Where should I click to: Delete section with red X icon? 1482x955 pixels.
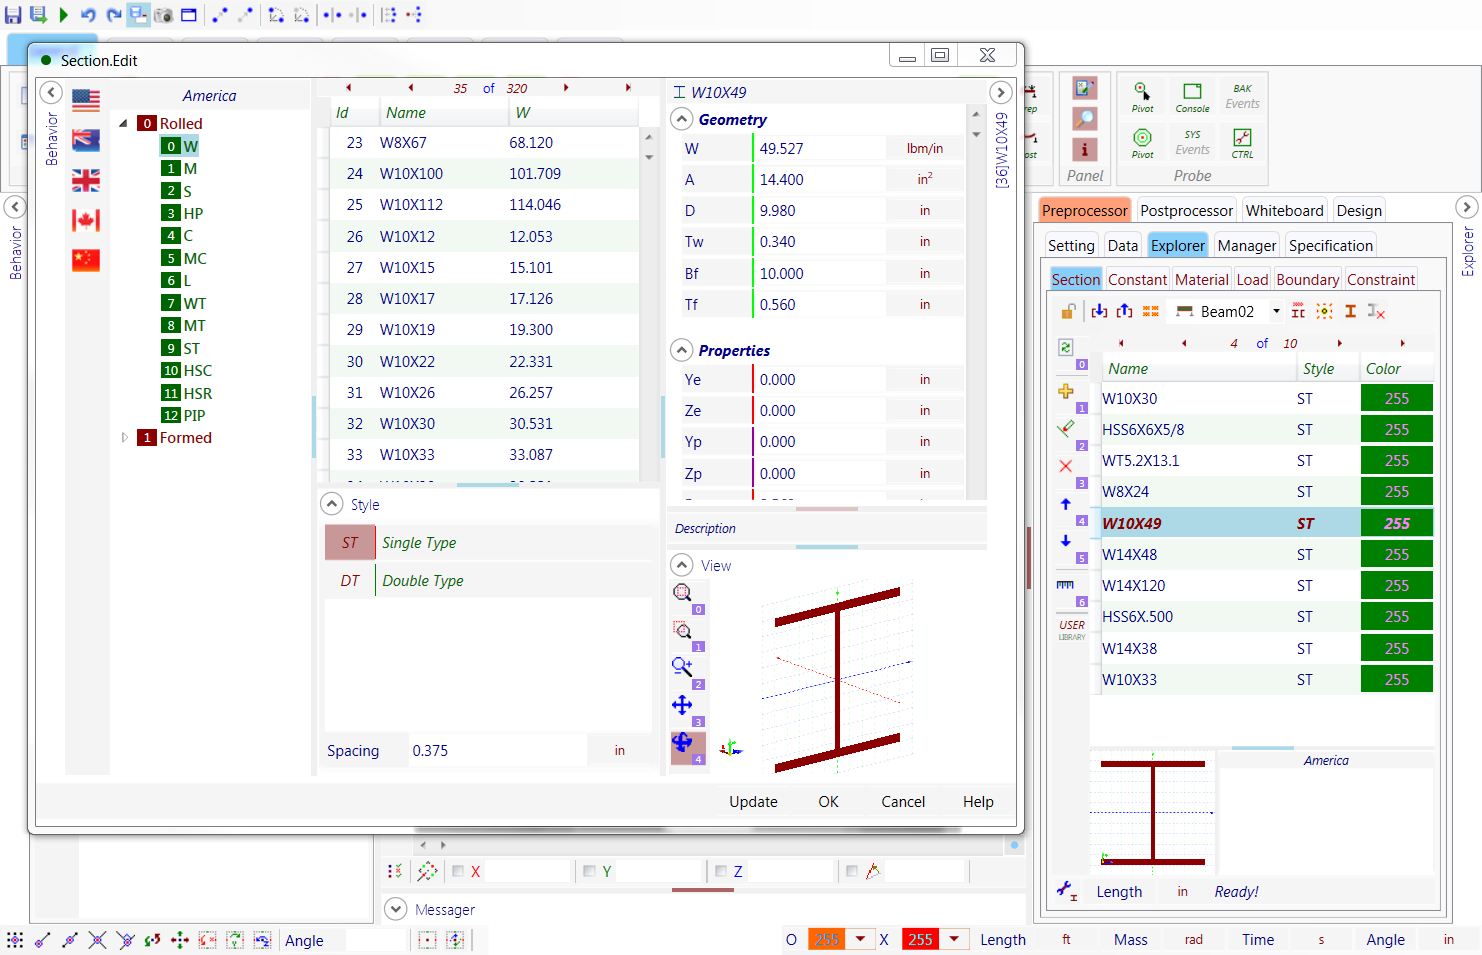(x=1066, y=466)
